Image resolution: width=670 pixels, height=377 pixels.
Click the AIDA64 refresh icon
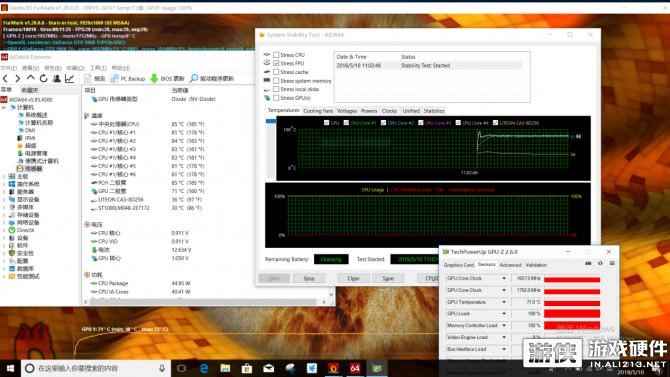click(43, 79)
